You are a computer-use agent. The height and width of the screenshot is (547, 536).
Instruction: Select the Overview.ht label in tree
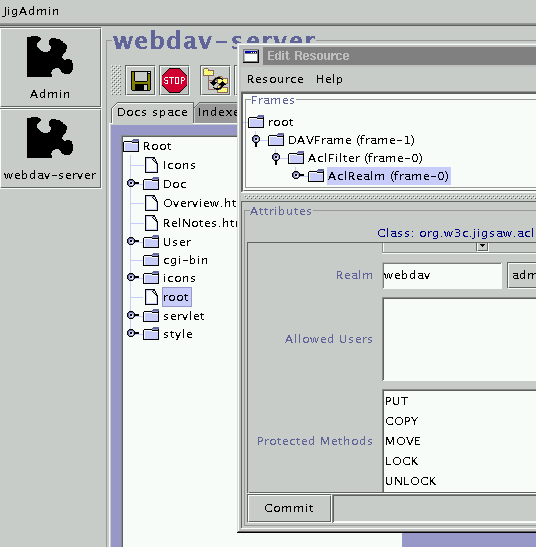pyautogui.click(x=200, y=203)
